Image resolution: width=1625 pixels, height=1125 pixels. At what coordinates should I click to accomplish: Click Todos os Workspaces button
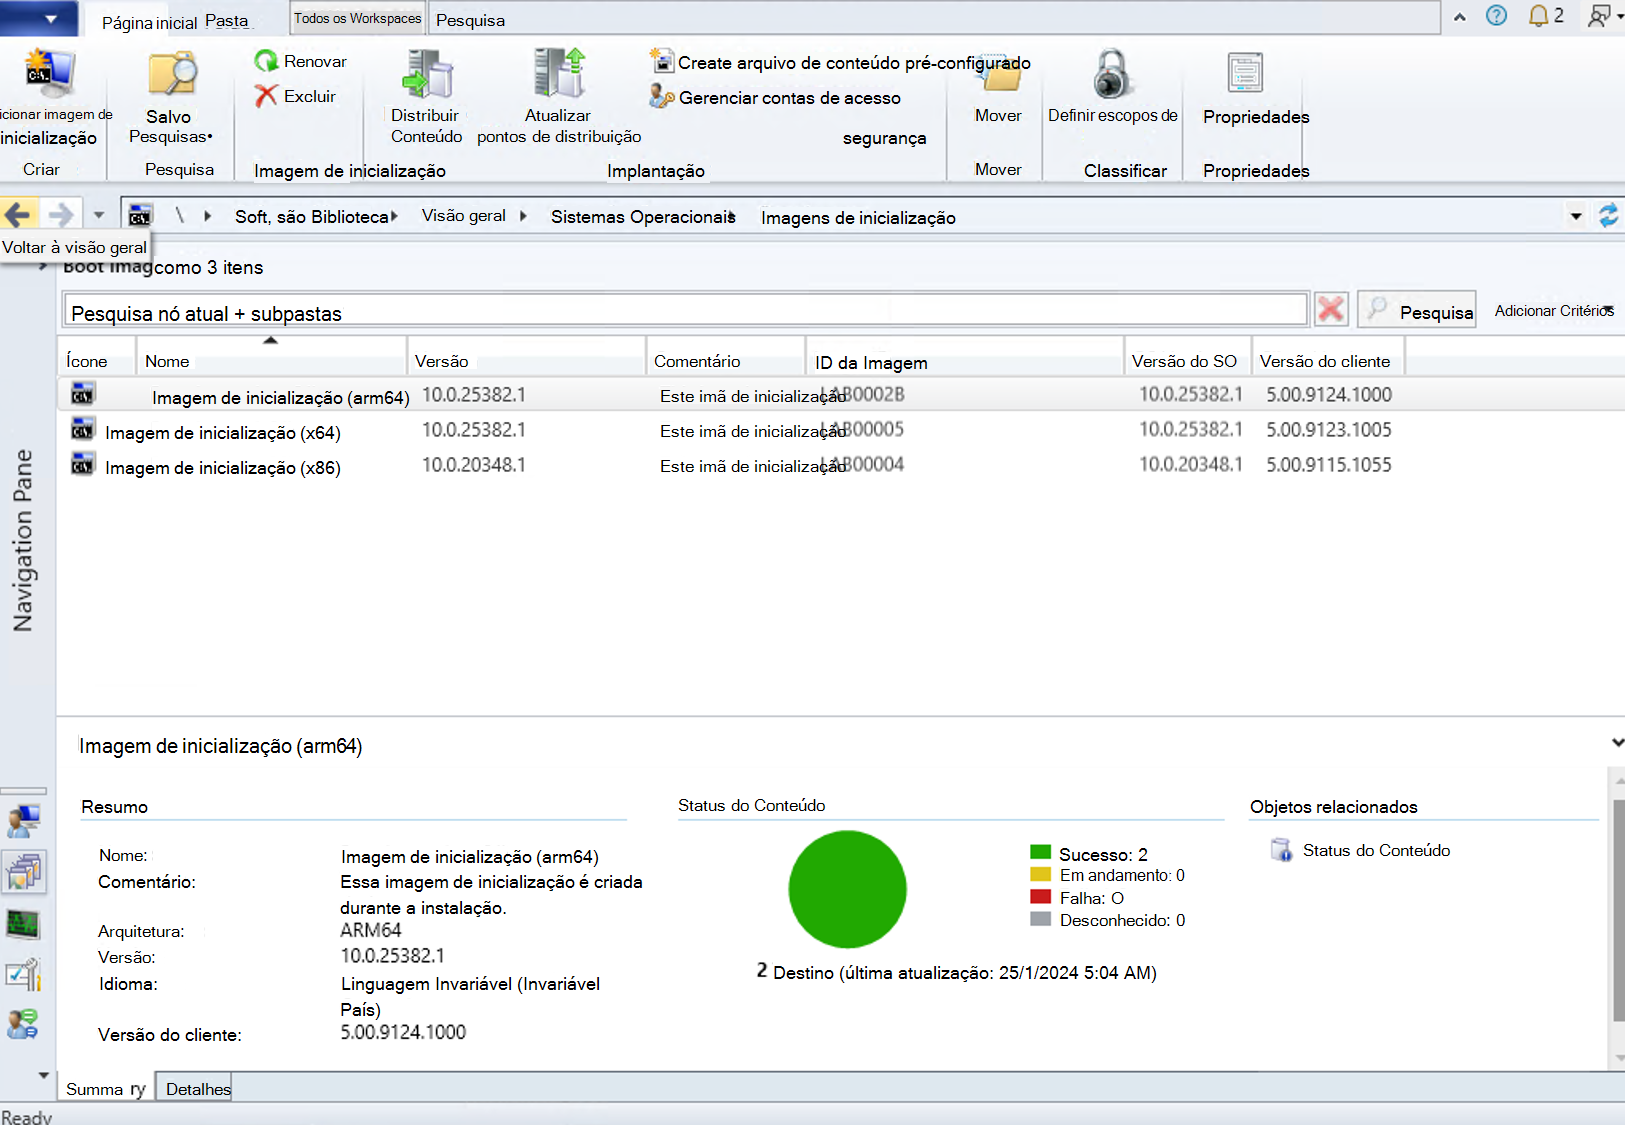pyautogui.click(x=358, y=18)
